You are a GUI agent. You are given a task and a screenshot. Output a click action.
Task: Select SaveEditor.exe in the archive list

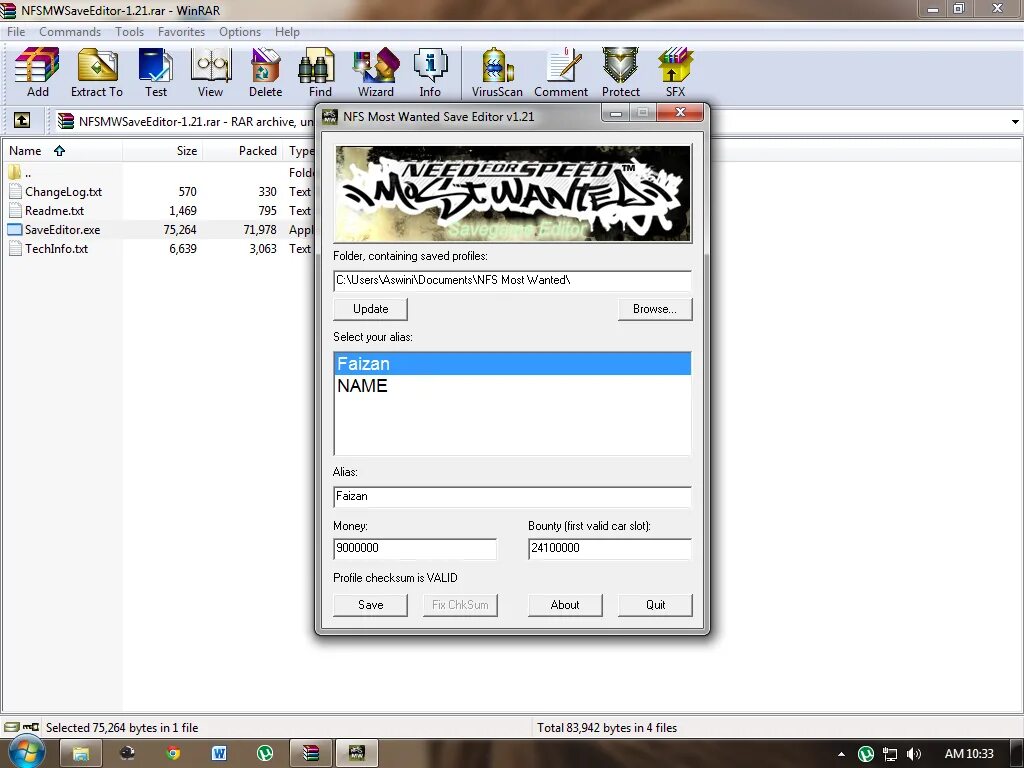[x=62, y=230]
